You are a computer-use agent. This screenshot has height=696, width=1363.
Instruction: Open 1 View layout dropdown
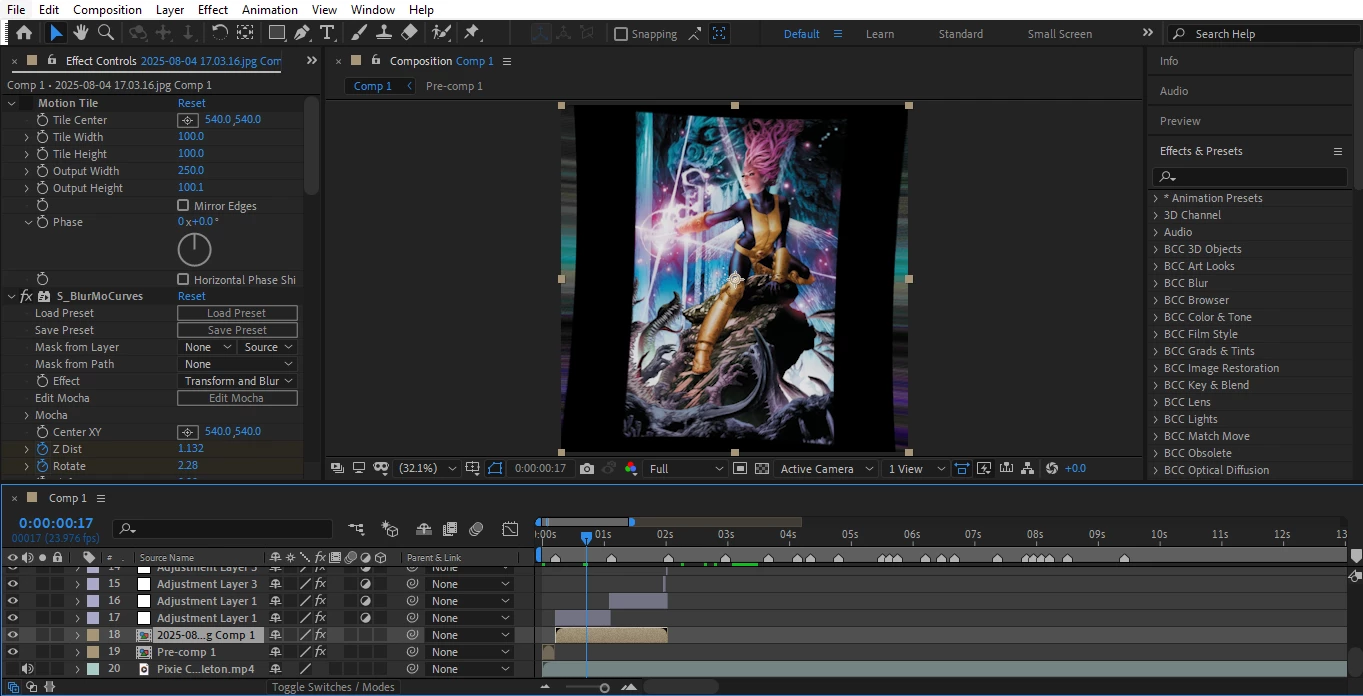pos(915,468)
